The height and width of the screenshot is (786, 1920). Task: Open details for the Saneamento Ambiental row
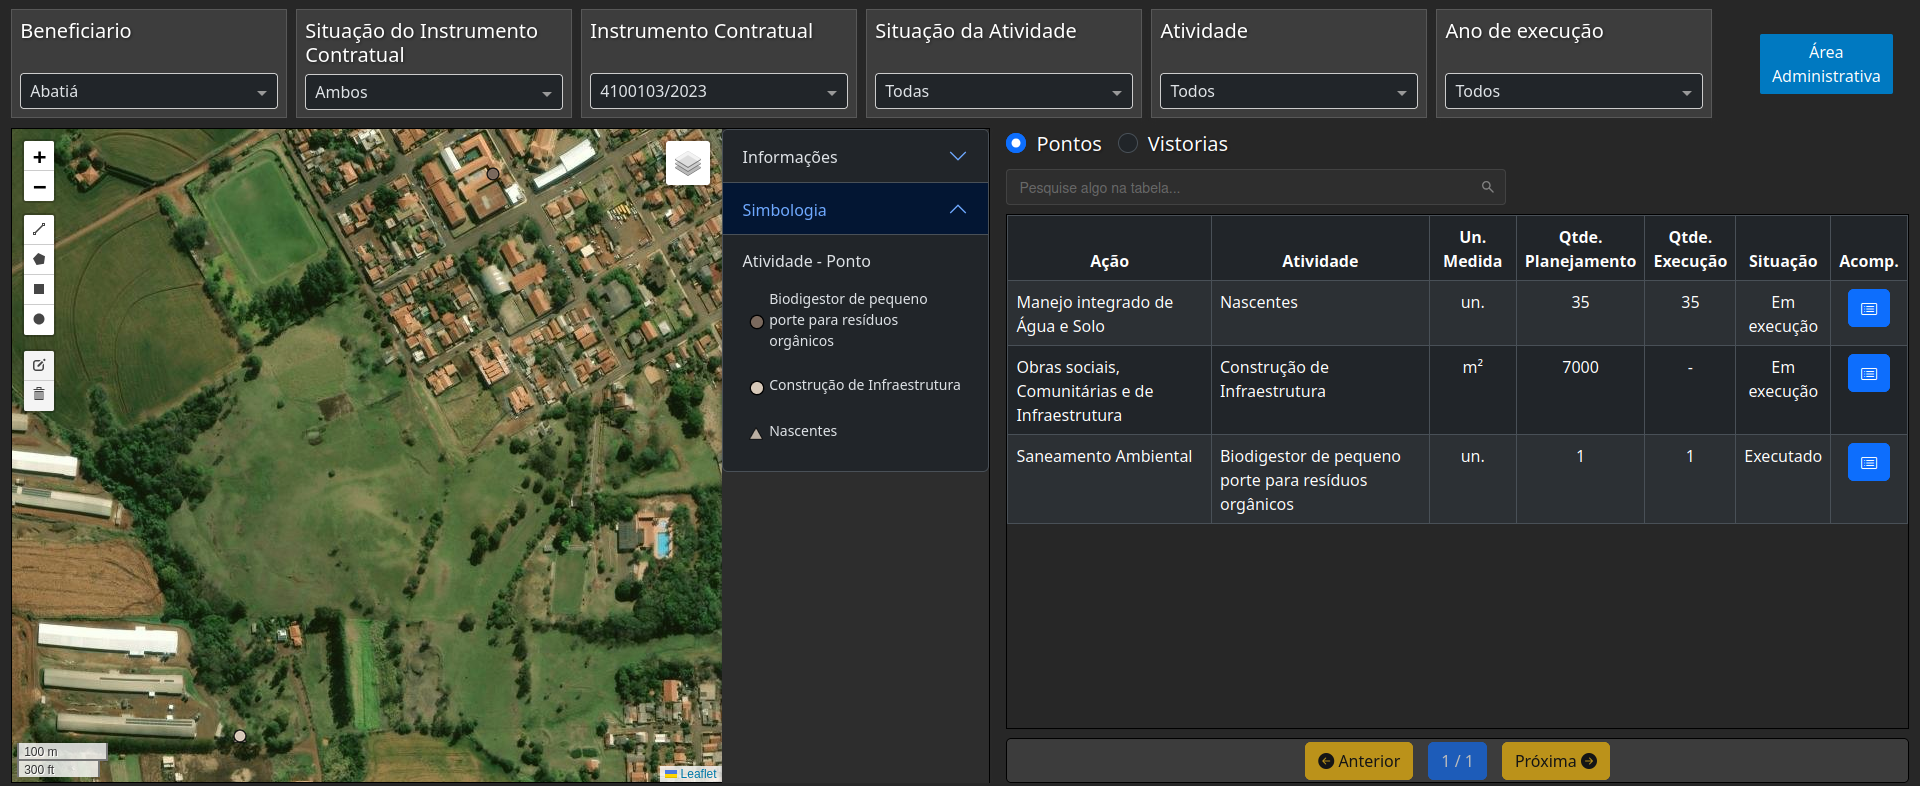1868,462
